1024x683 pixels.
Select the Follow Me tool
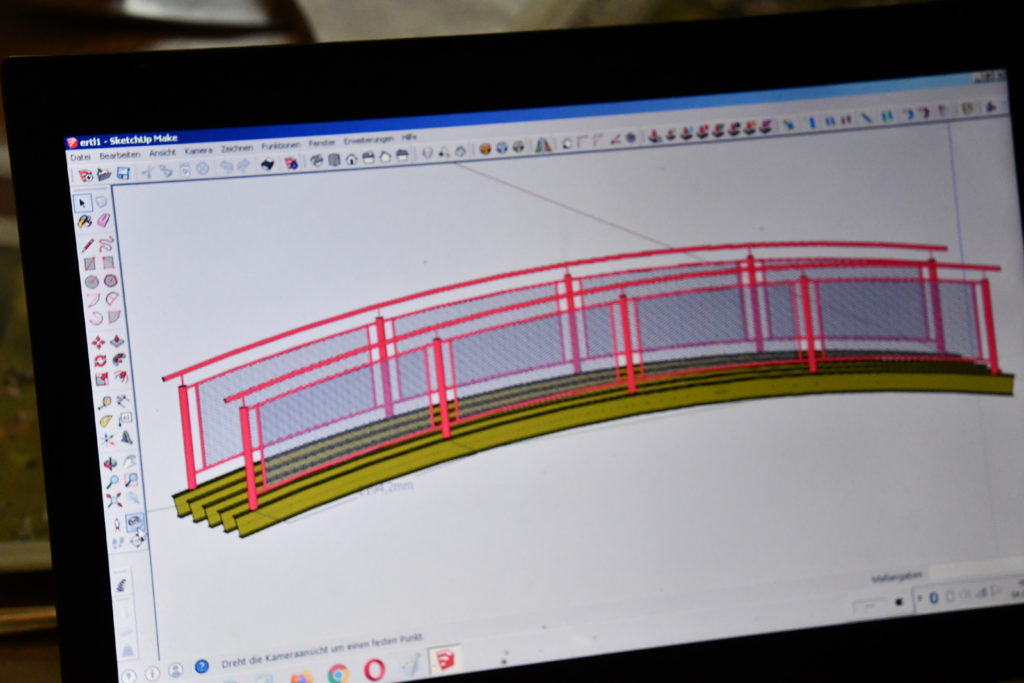tap(119, 360)
